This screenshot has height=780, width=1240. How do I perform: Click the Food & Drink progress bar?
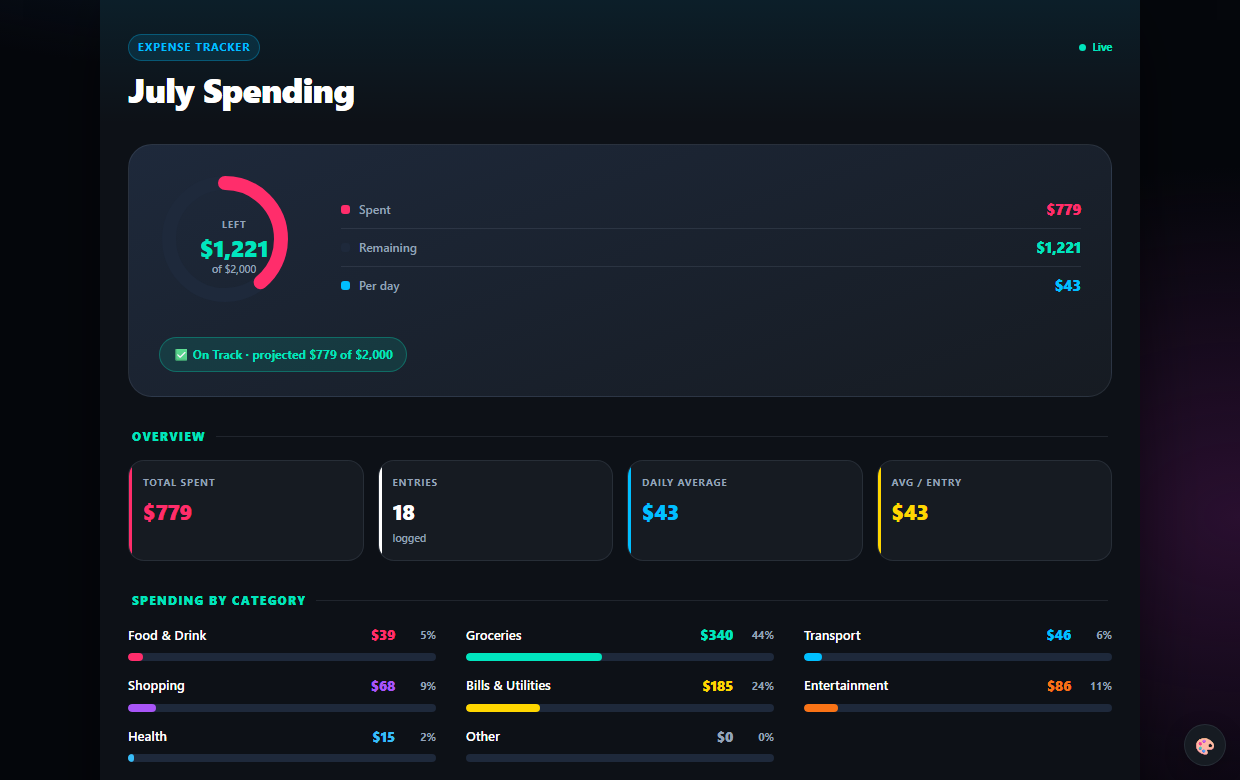[282, 657]
